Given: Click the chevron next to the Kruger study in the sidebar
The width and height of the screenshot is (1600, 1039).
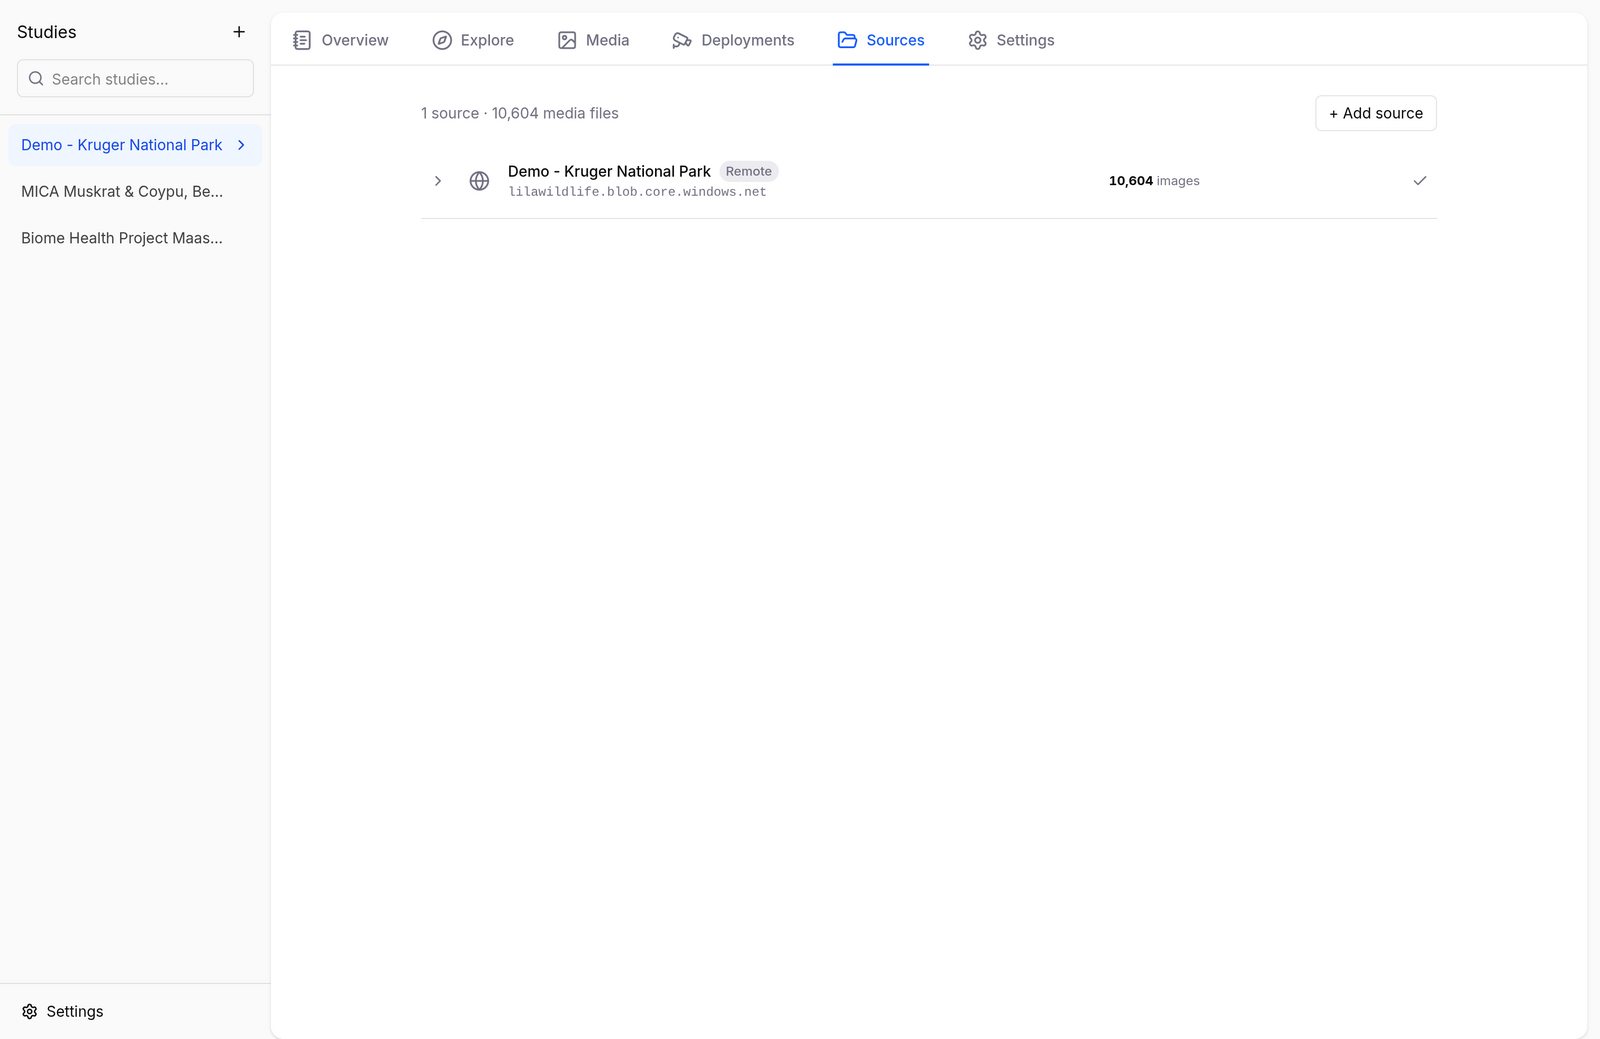Looking at the screenshot, I should coord(241,145).
